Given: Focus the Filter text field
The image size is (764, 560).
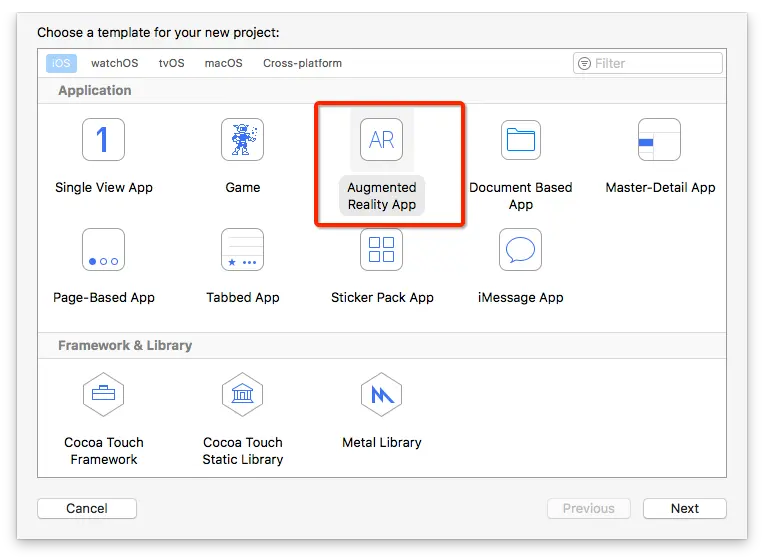Looking at the screenshot, I should 648,63.
